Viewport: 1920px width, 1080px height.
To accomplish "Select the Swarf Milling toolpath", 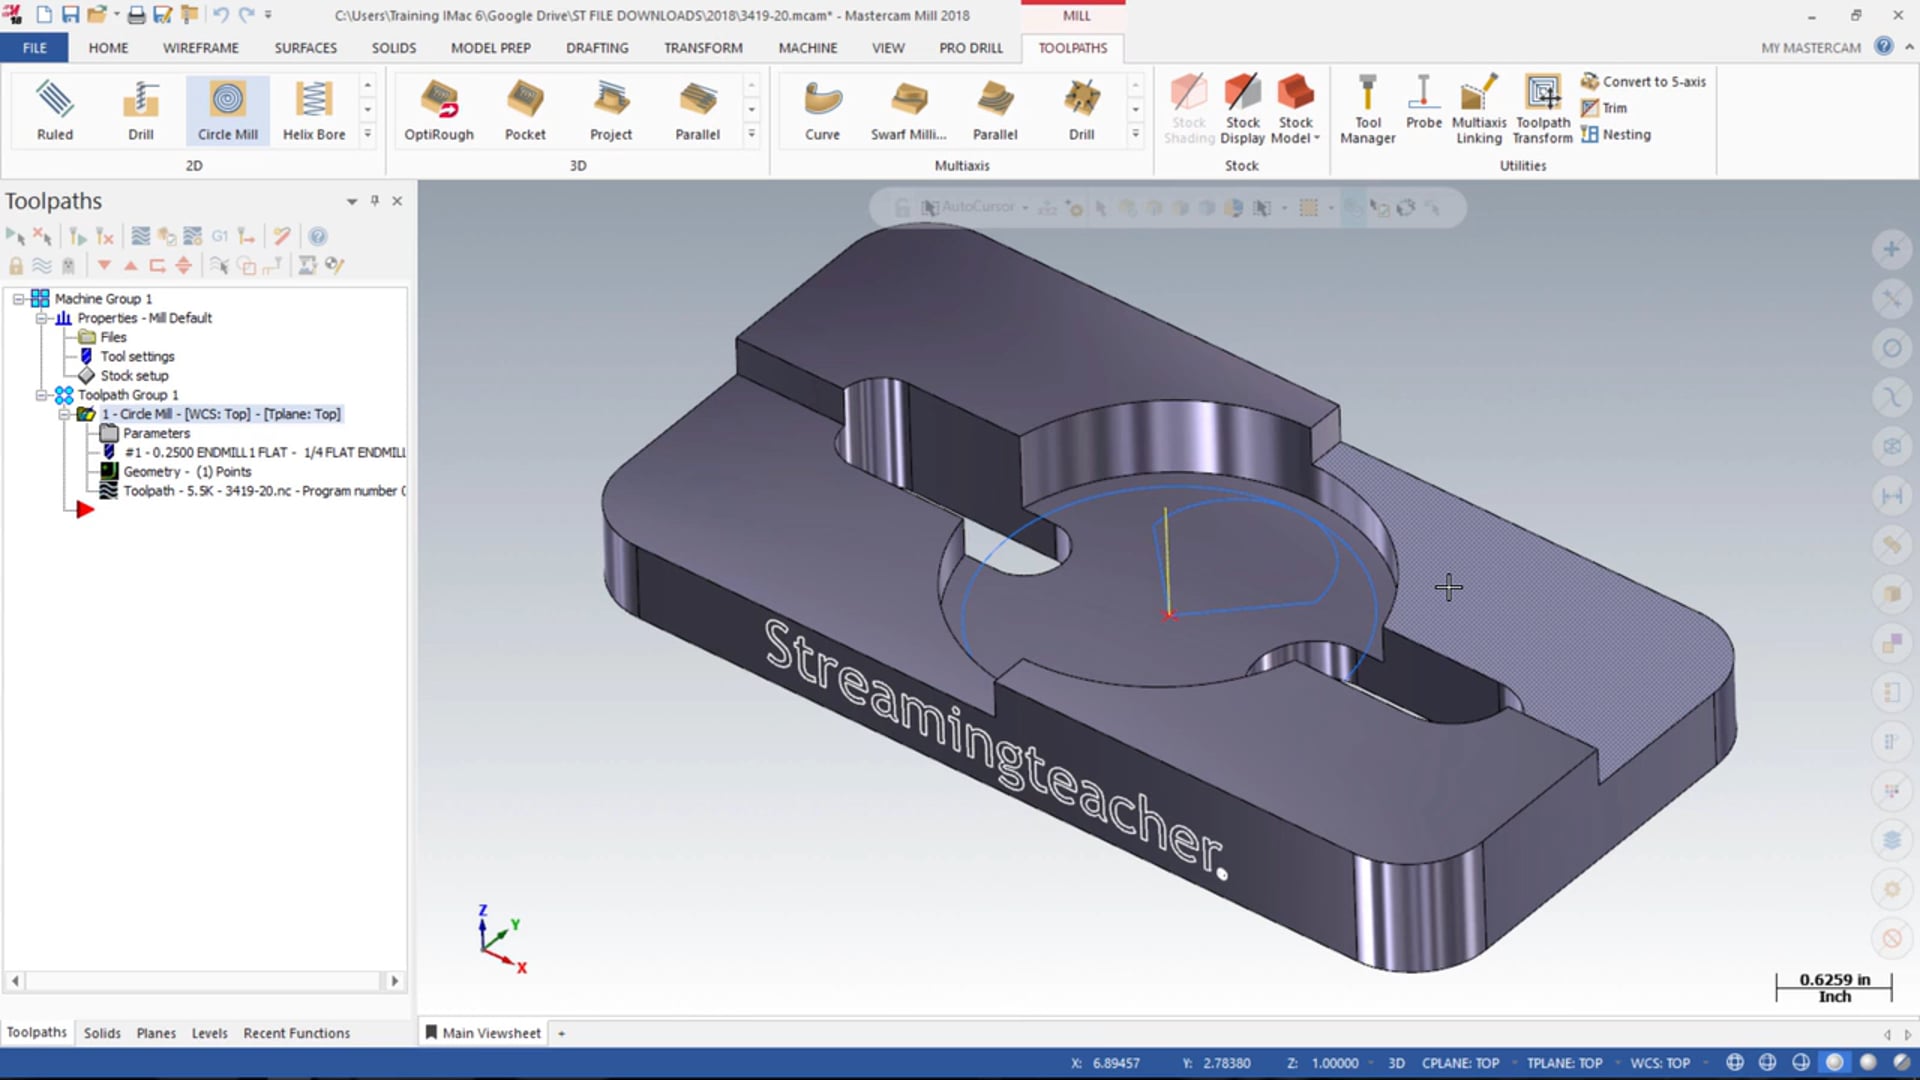I will pos(908,110).
